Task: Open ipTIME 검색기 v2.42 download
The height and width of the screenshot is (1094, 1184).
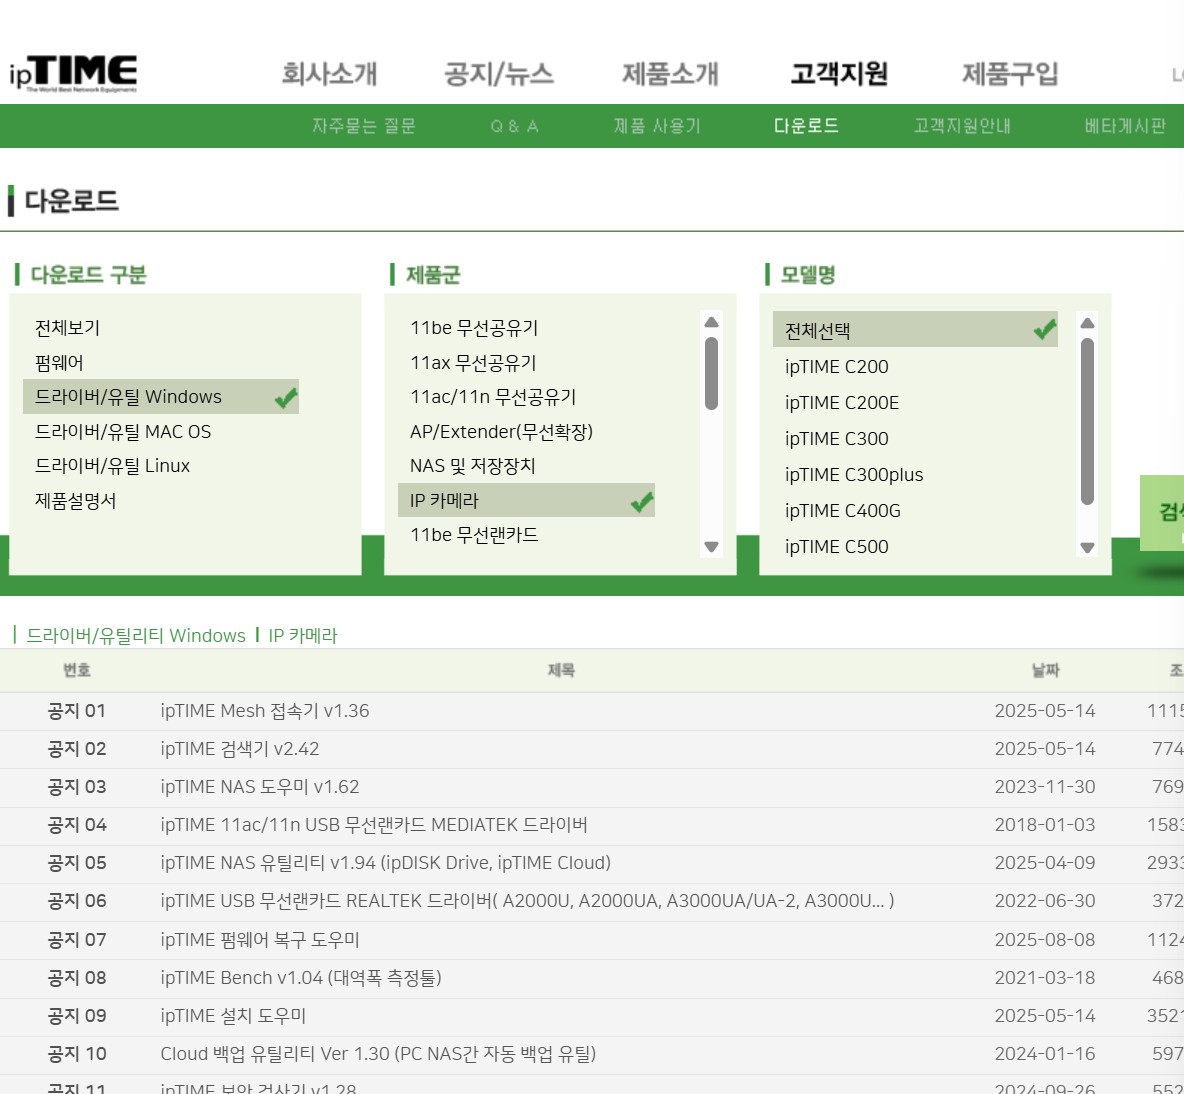Action: (240, 749)
